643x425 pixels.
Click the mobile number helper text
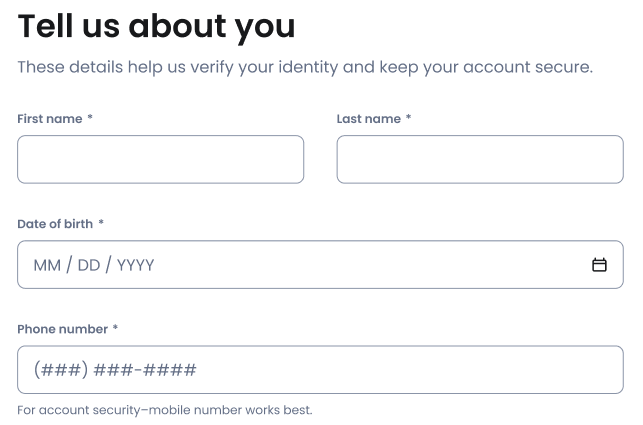pyautogui.click(x=165, y=410)
